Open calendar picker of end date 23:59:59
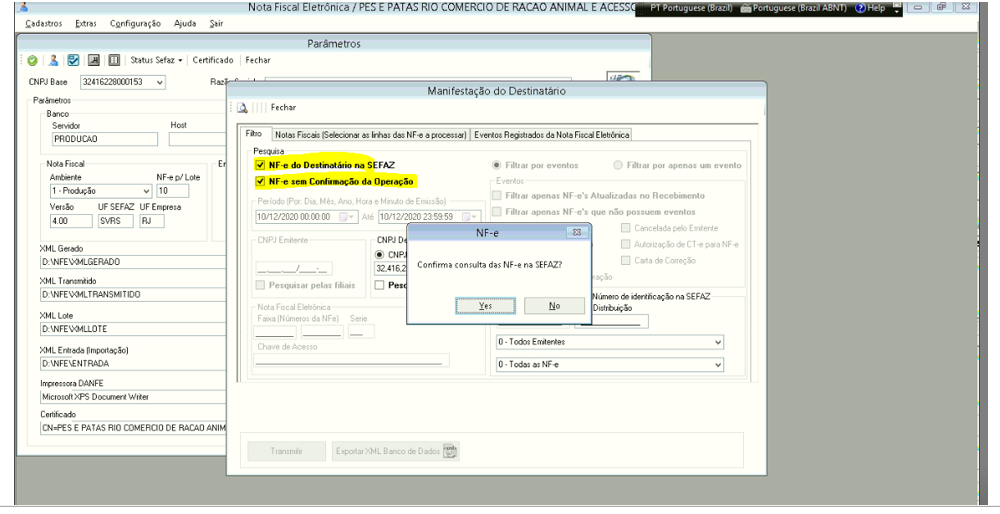Viewport: 1000px width, 514px height. coord(470,217)
